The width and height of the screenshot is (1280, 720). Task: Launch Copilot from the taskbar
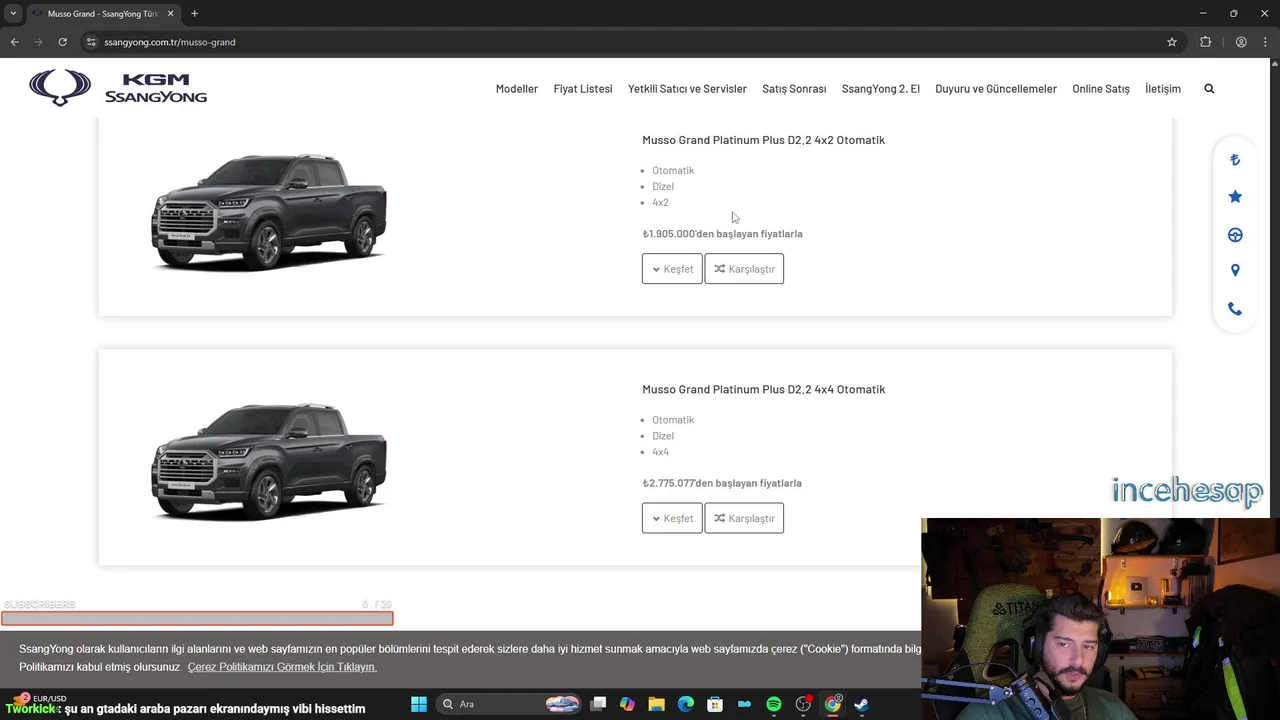coord(627,704)
